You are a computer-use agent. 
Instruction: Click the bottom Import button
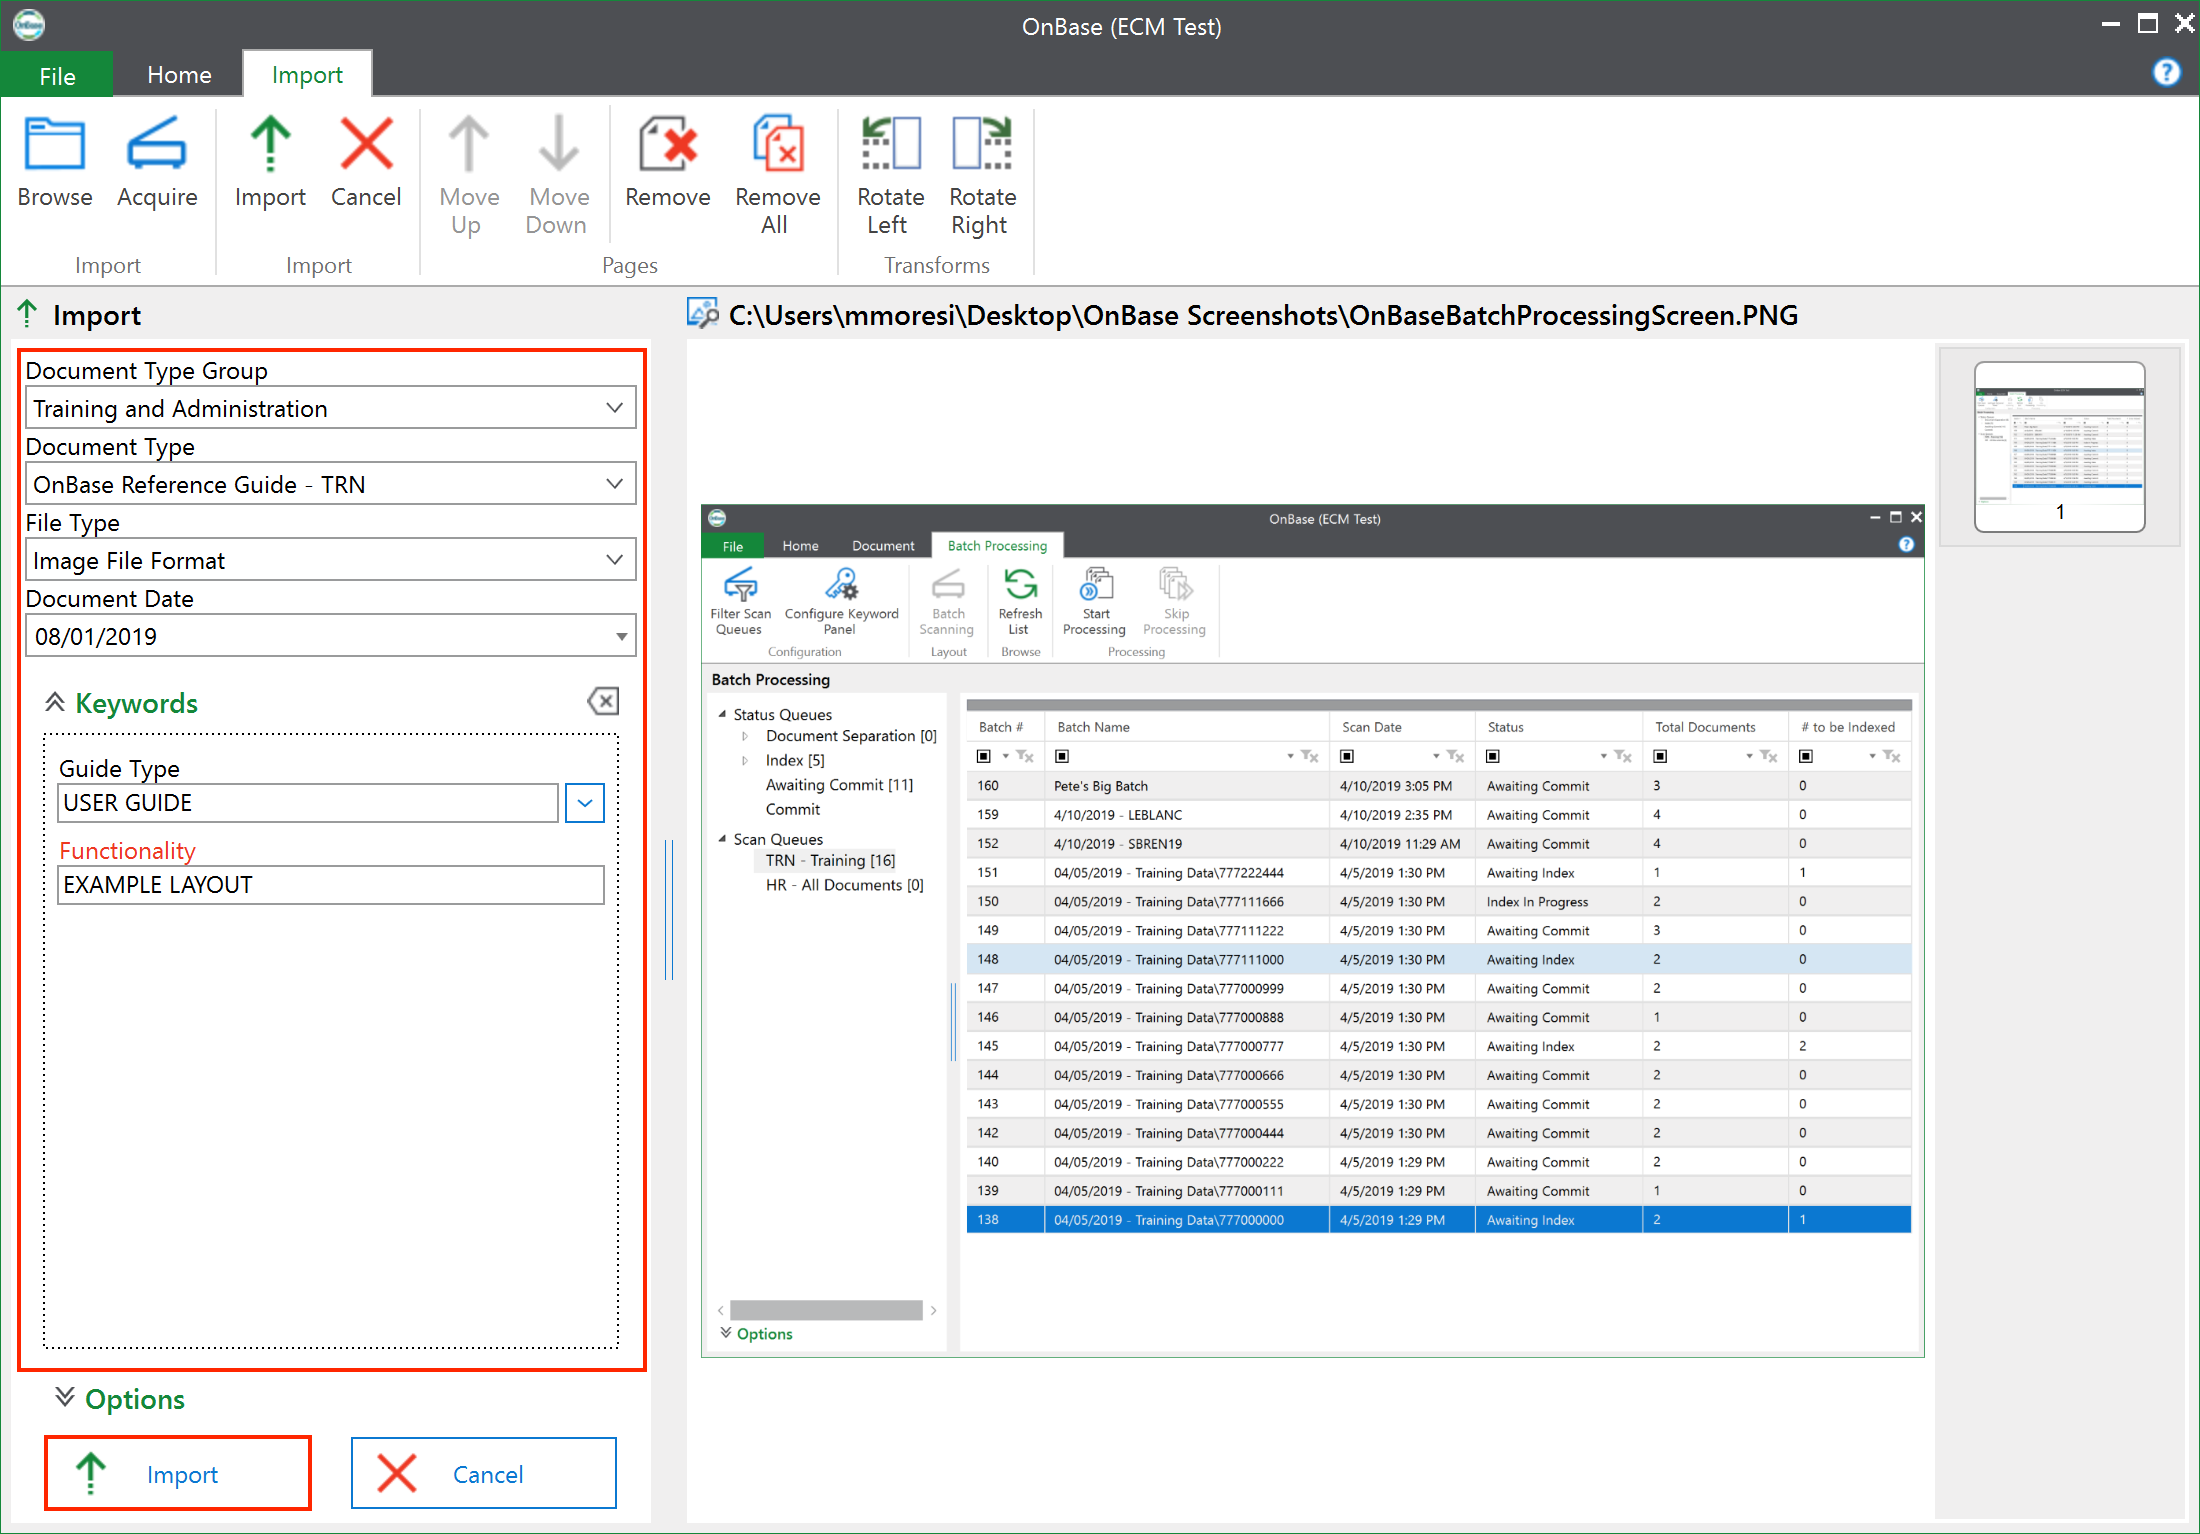click(x=179, y=1473)
